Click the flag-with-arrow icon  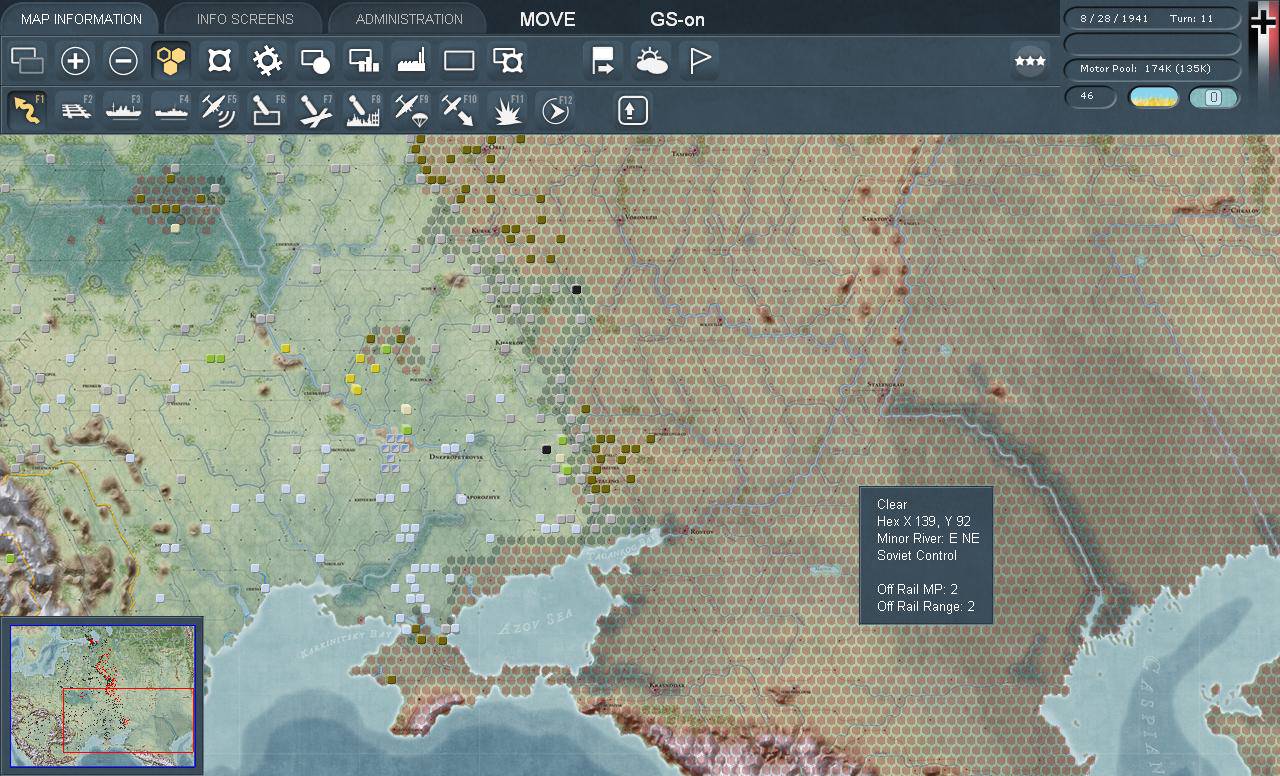pyautogui.click(x=603, y=61)
